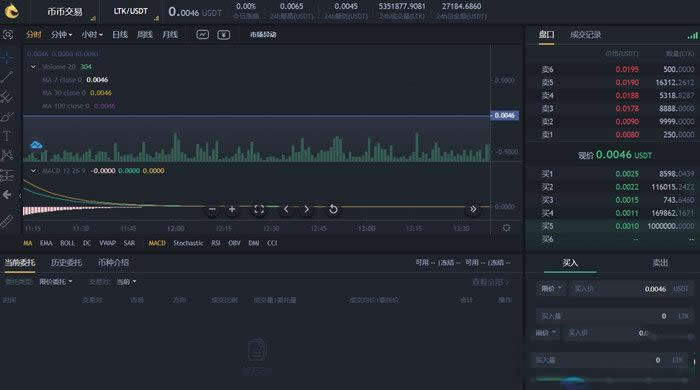Viewport: 700px width, 390px height.
Task: Jump to latest bar double-arrow icon
Action: tap(473, 209)
